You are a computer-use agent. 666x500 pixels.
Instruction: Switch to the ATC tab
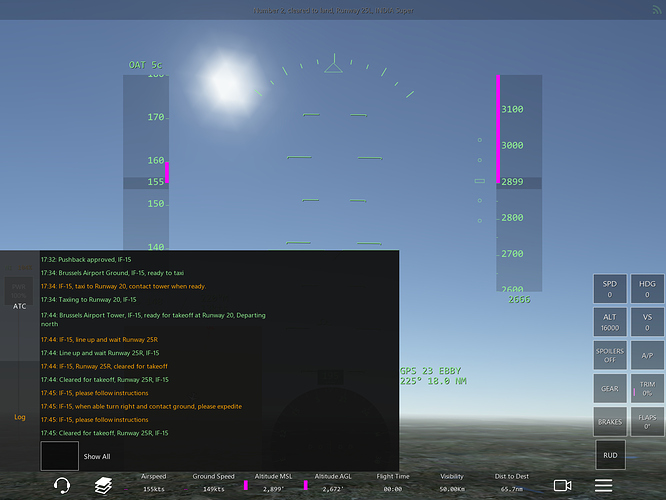(20, 306)
